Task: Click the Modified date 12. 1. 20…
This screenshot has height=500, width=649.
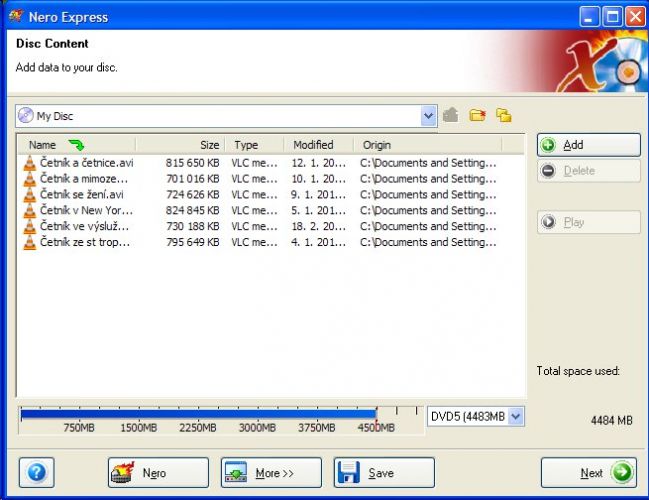Action: click(x=318, y=163)
